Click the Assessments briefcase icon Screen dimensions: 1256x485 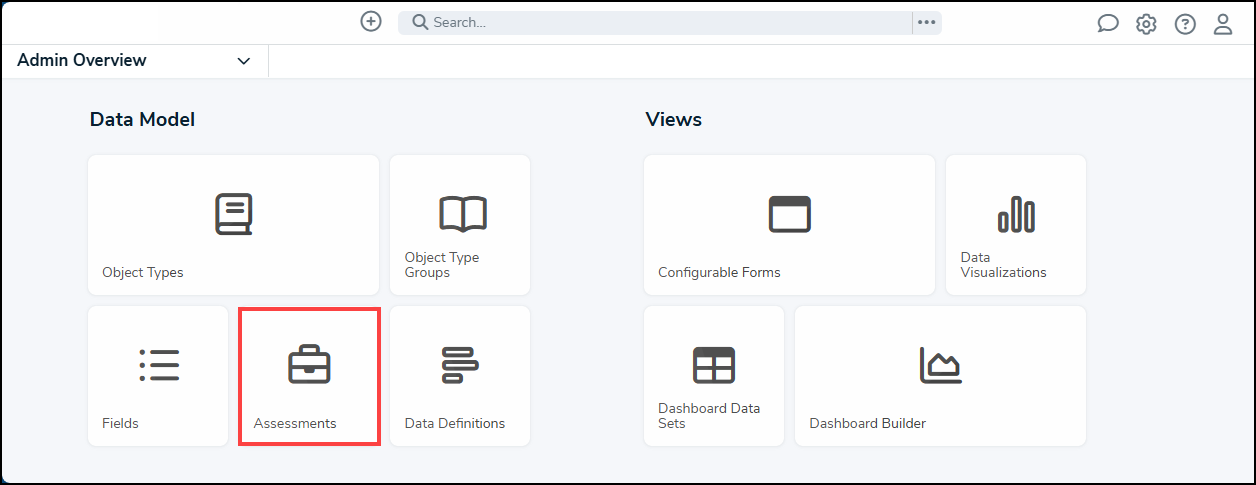click(309, 365)
